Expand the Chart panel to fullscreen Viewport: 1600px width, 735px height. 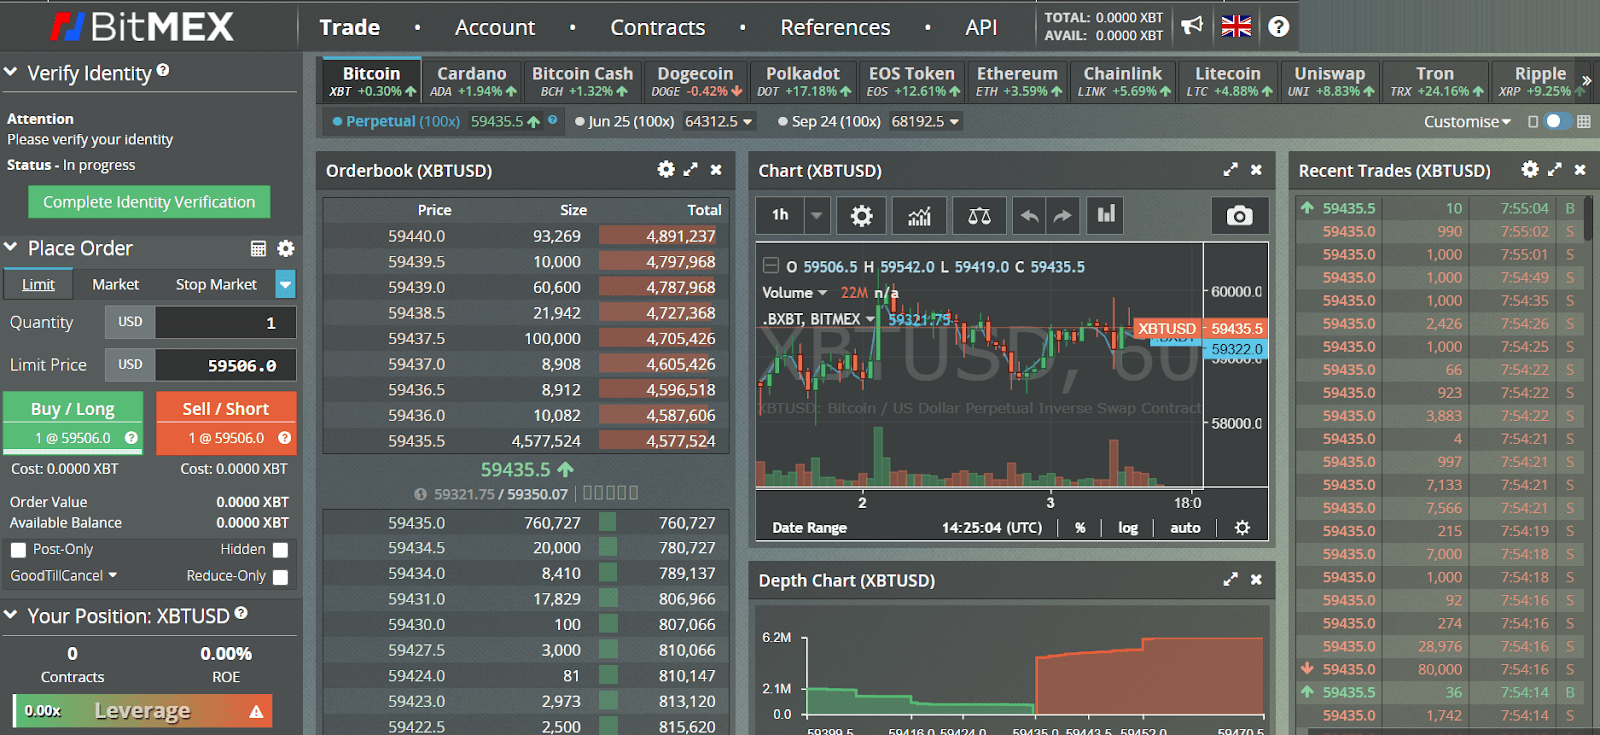(x=1230, y=170)
